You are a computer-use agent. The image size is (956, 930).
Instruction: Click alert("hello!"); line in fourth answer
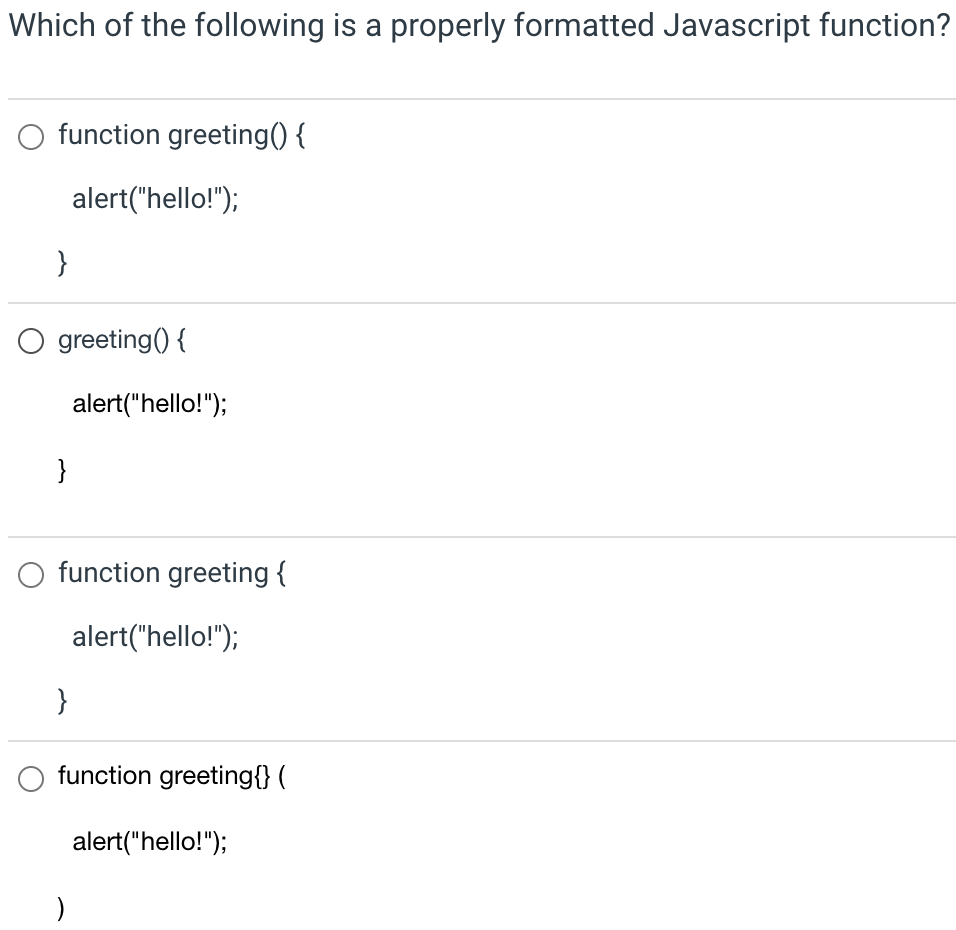click(150, 842)
